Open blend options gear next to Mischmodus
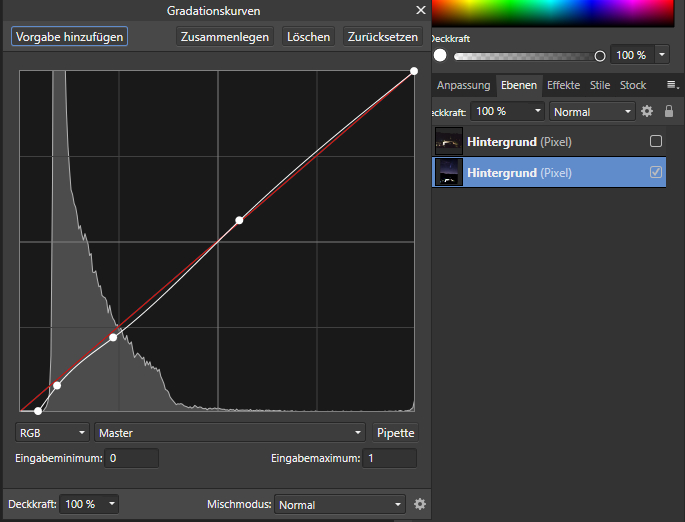 [x=420, y=504]
